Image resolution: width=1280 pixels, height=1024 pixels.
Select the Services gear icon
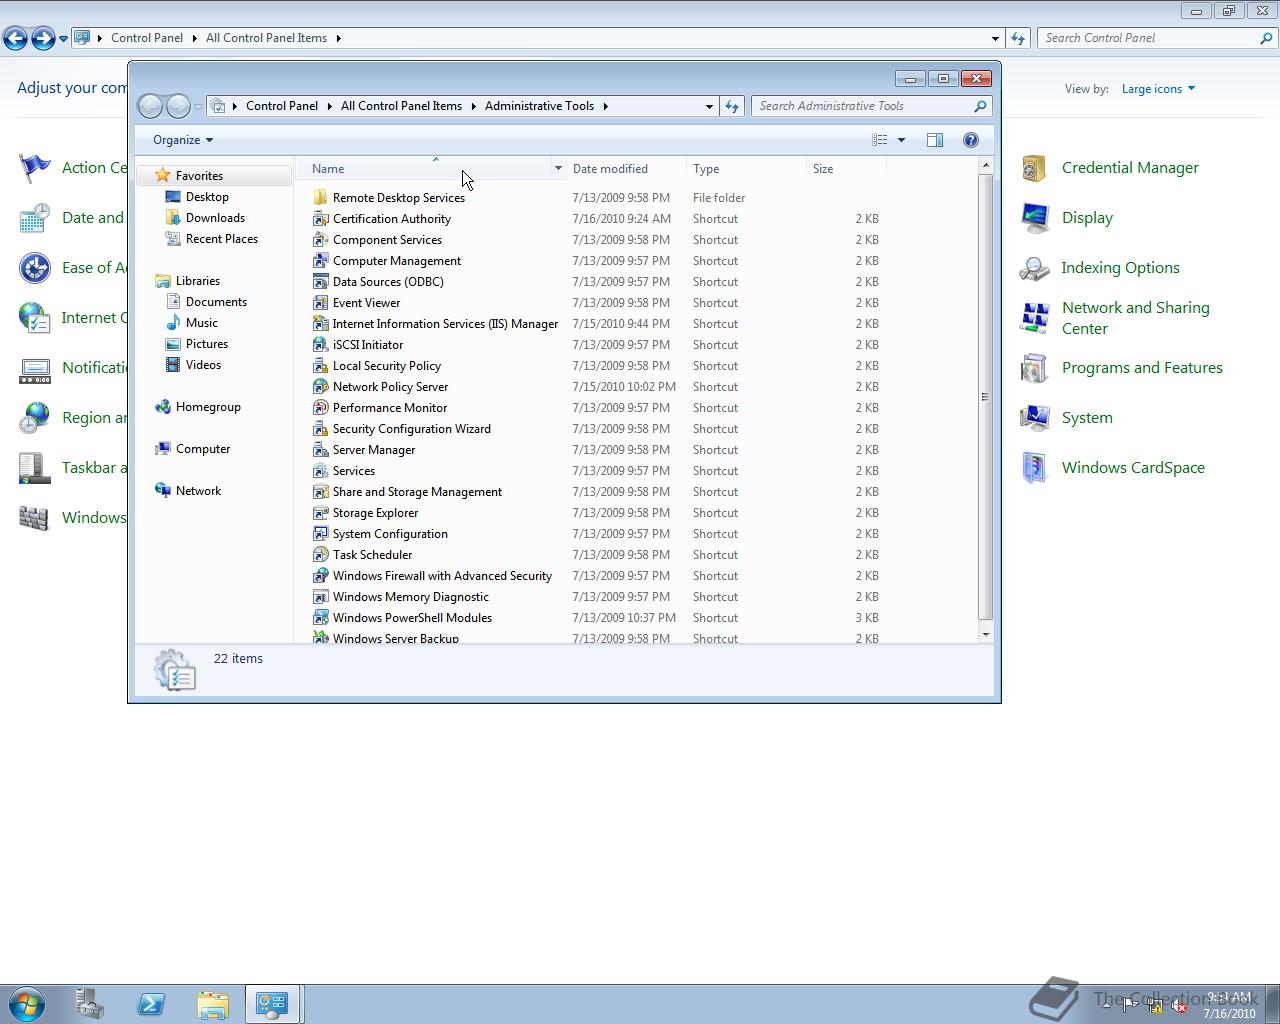[x=320, y=471]
